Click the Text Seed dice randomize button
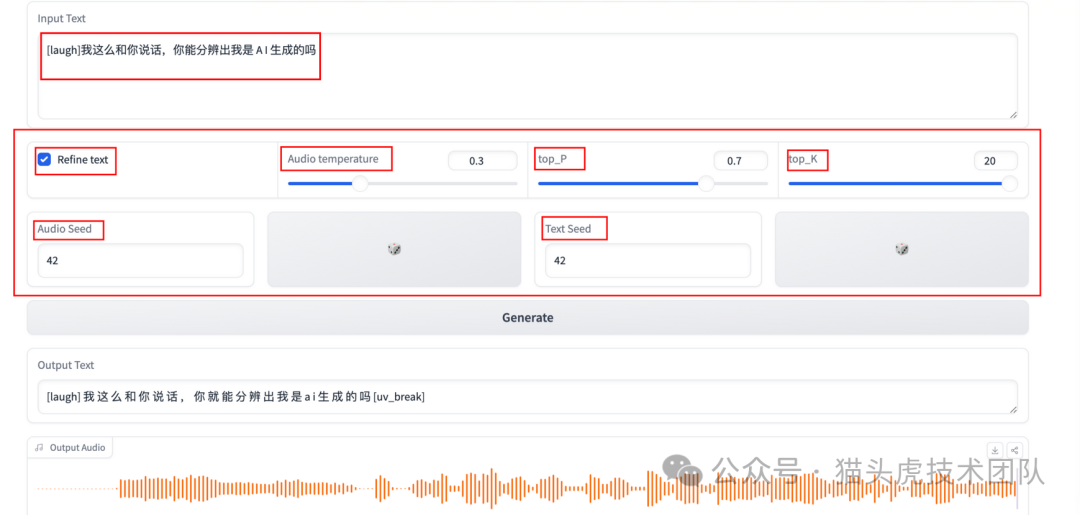Viewport: 1080px width, 515px height. 902,249
